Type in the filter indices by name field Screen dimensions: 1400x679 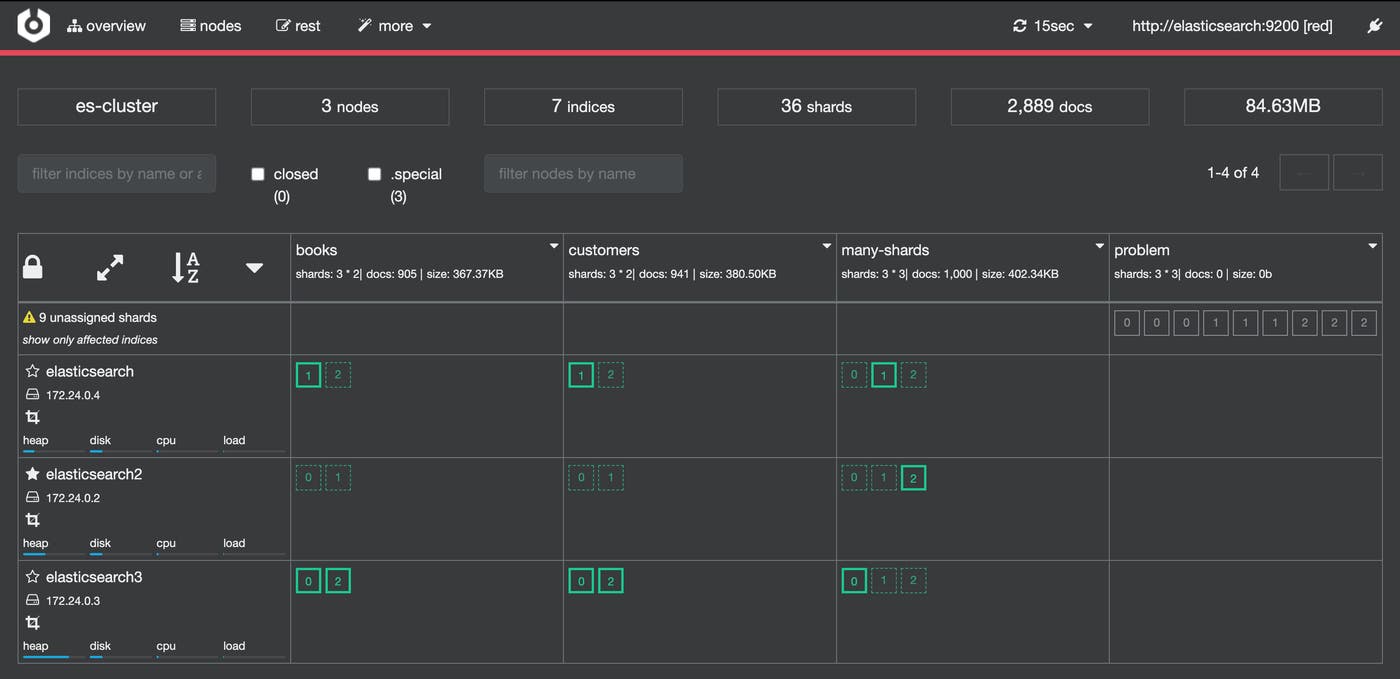coord(116,173)
